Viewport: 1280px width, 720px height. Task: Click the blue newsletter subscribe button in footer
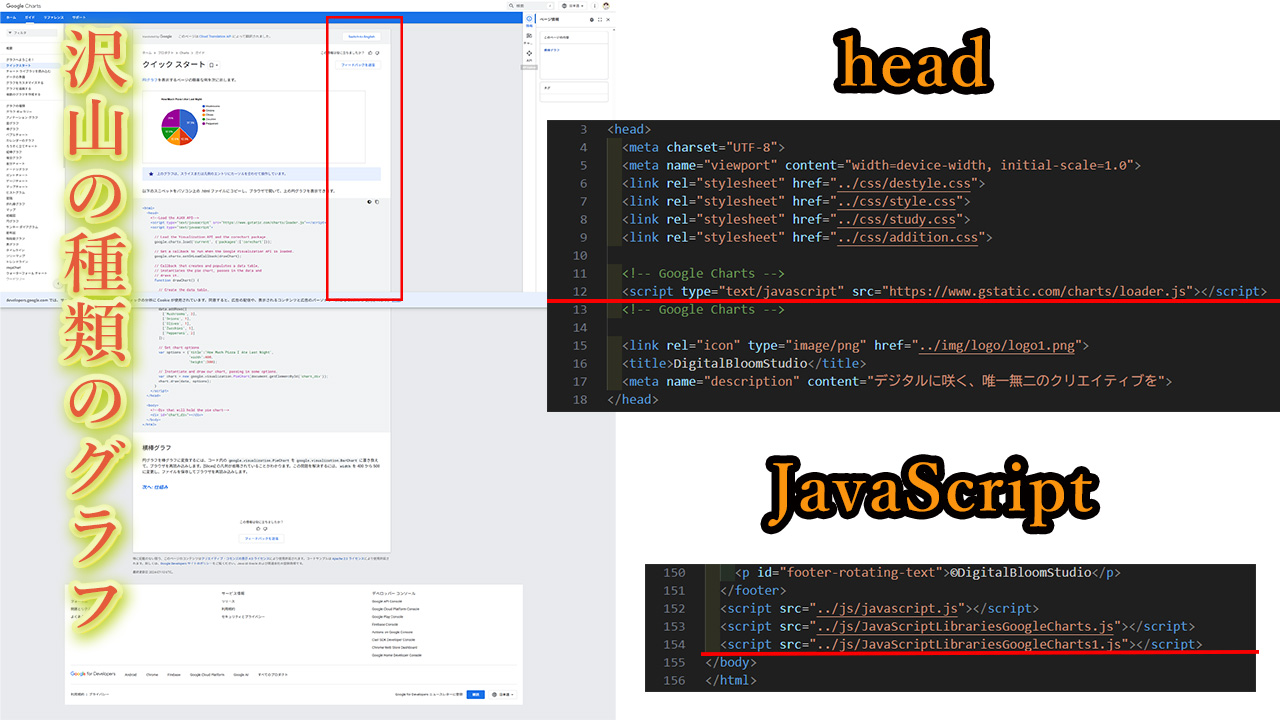pos(477,694)
